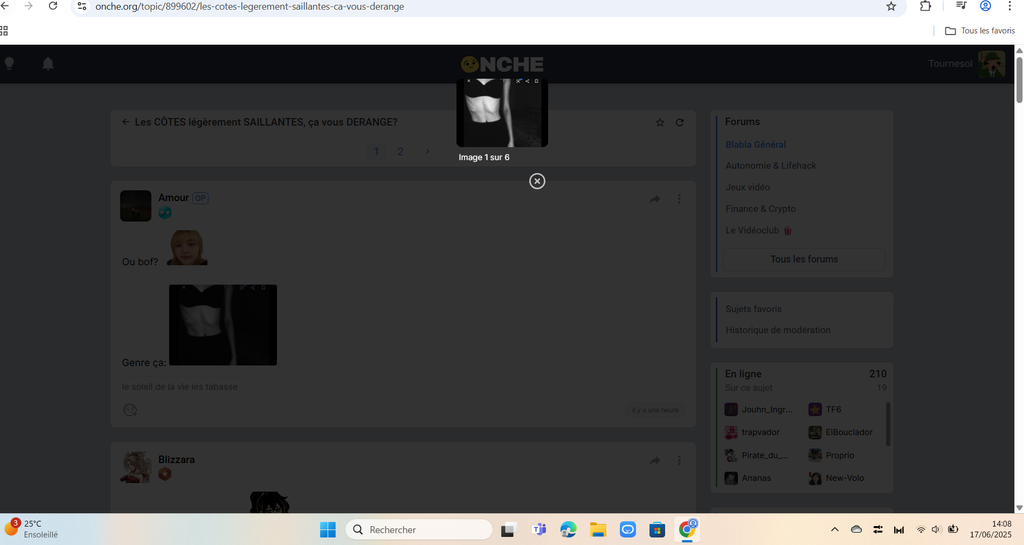Click online user Jouhn_Ingr...
Image resolution: width=1024 pixels, height=545 pixels.
(760, 410)
